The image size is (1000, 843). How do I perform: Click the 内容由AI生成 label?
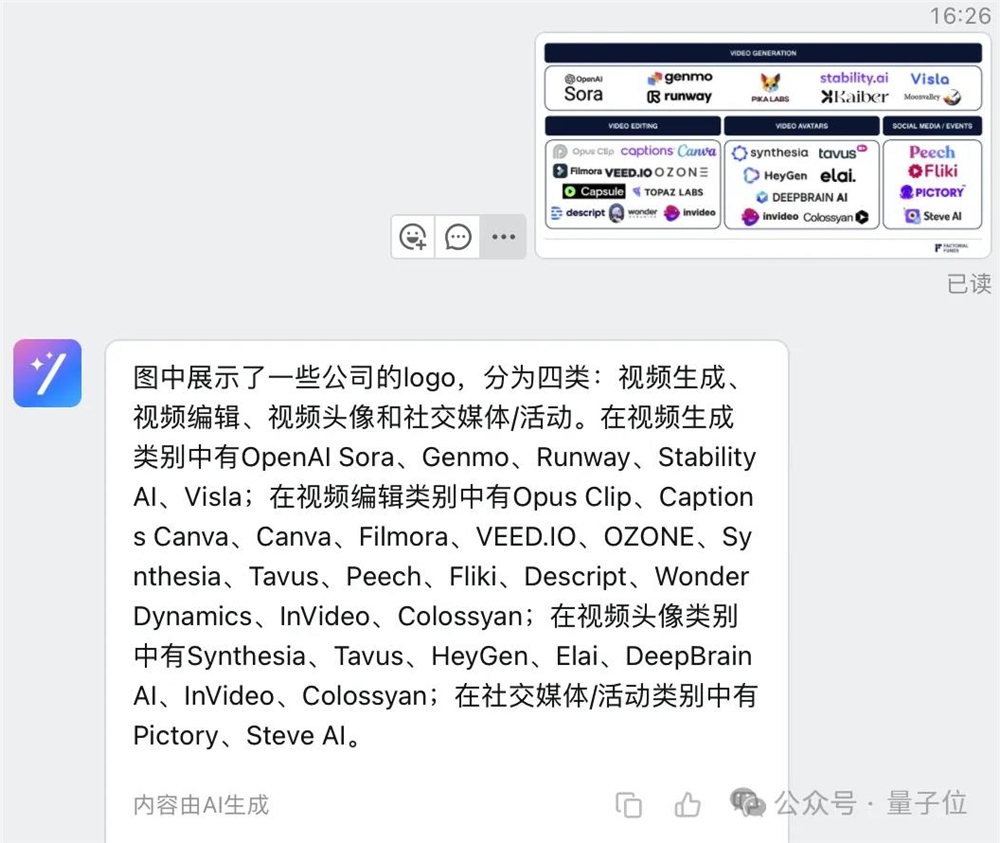tap(200, 804)
